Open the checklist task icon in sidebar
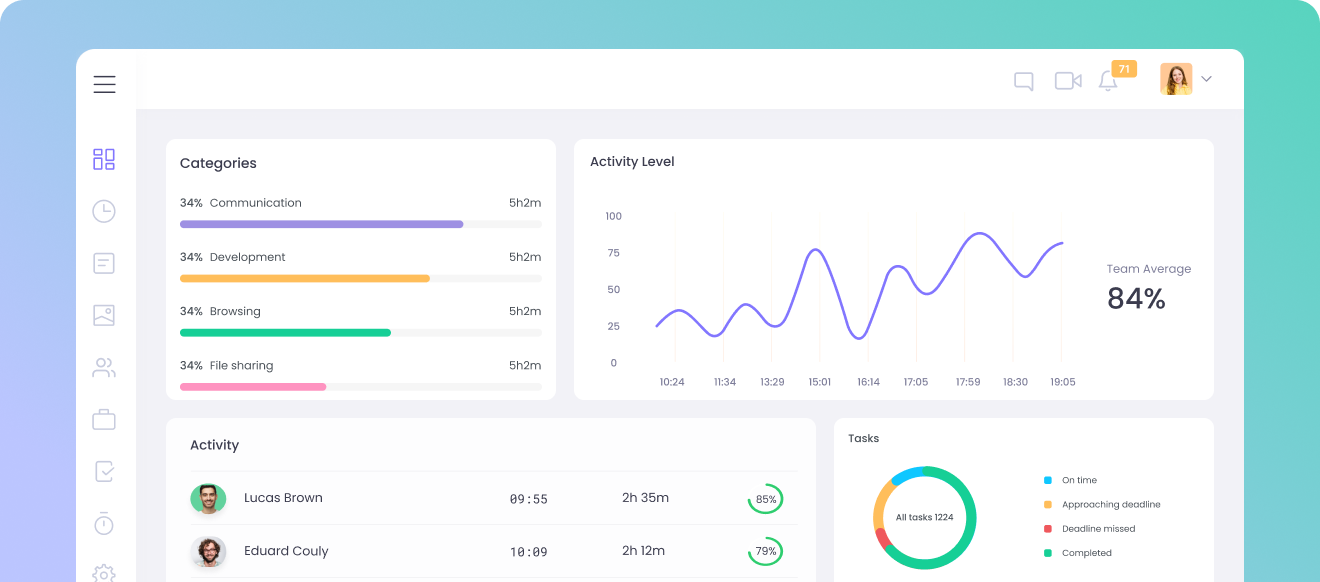Image resolution: width=1320 pixels, height=582 pixels. click(x=104, y=471)
